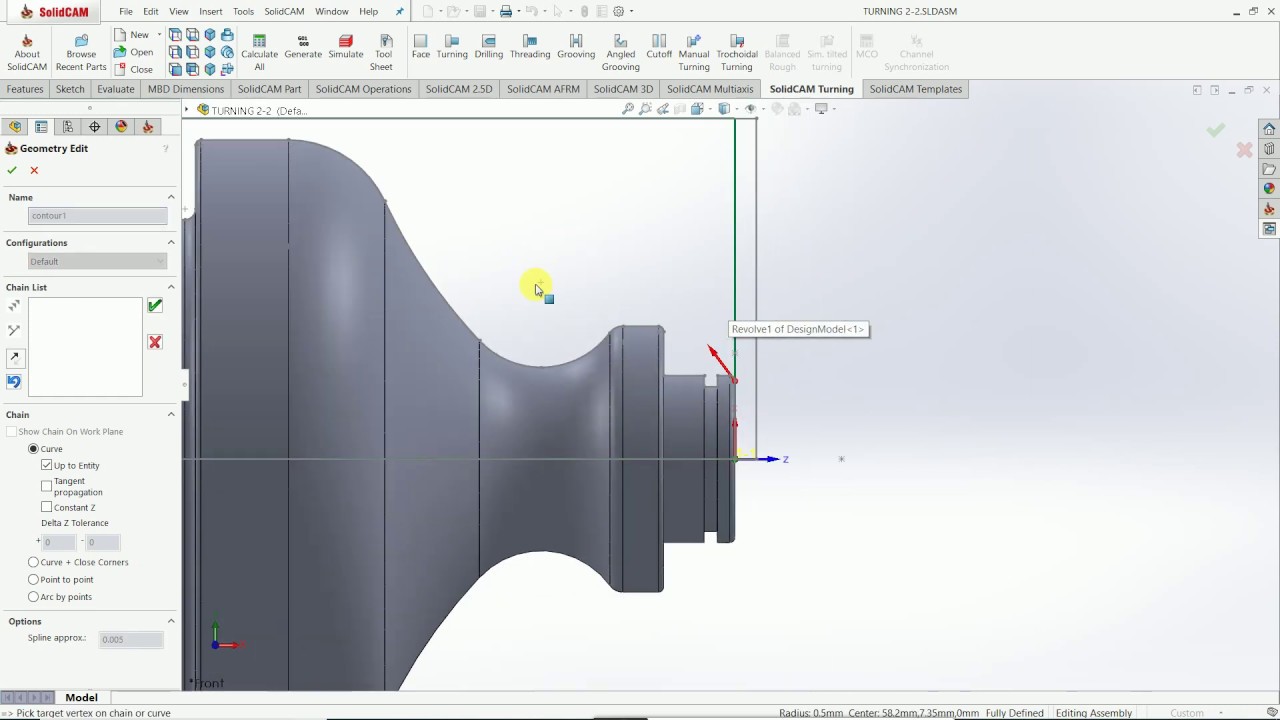Select Arc by points option
The image size is (1280, 720).
point(33,597)
